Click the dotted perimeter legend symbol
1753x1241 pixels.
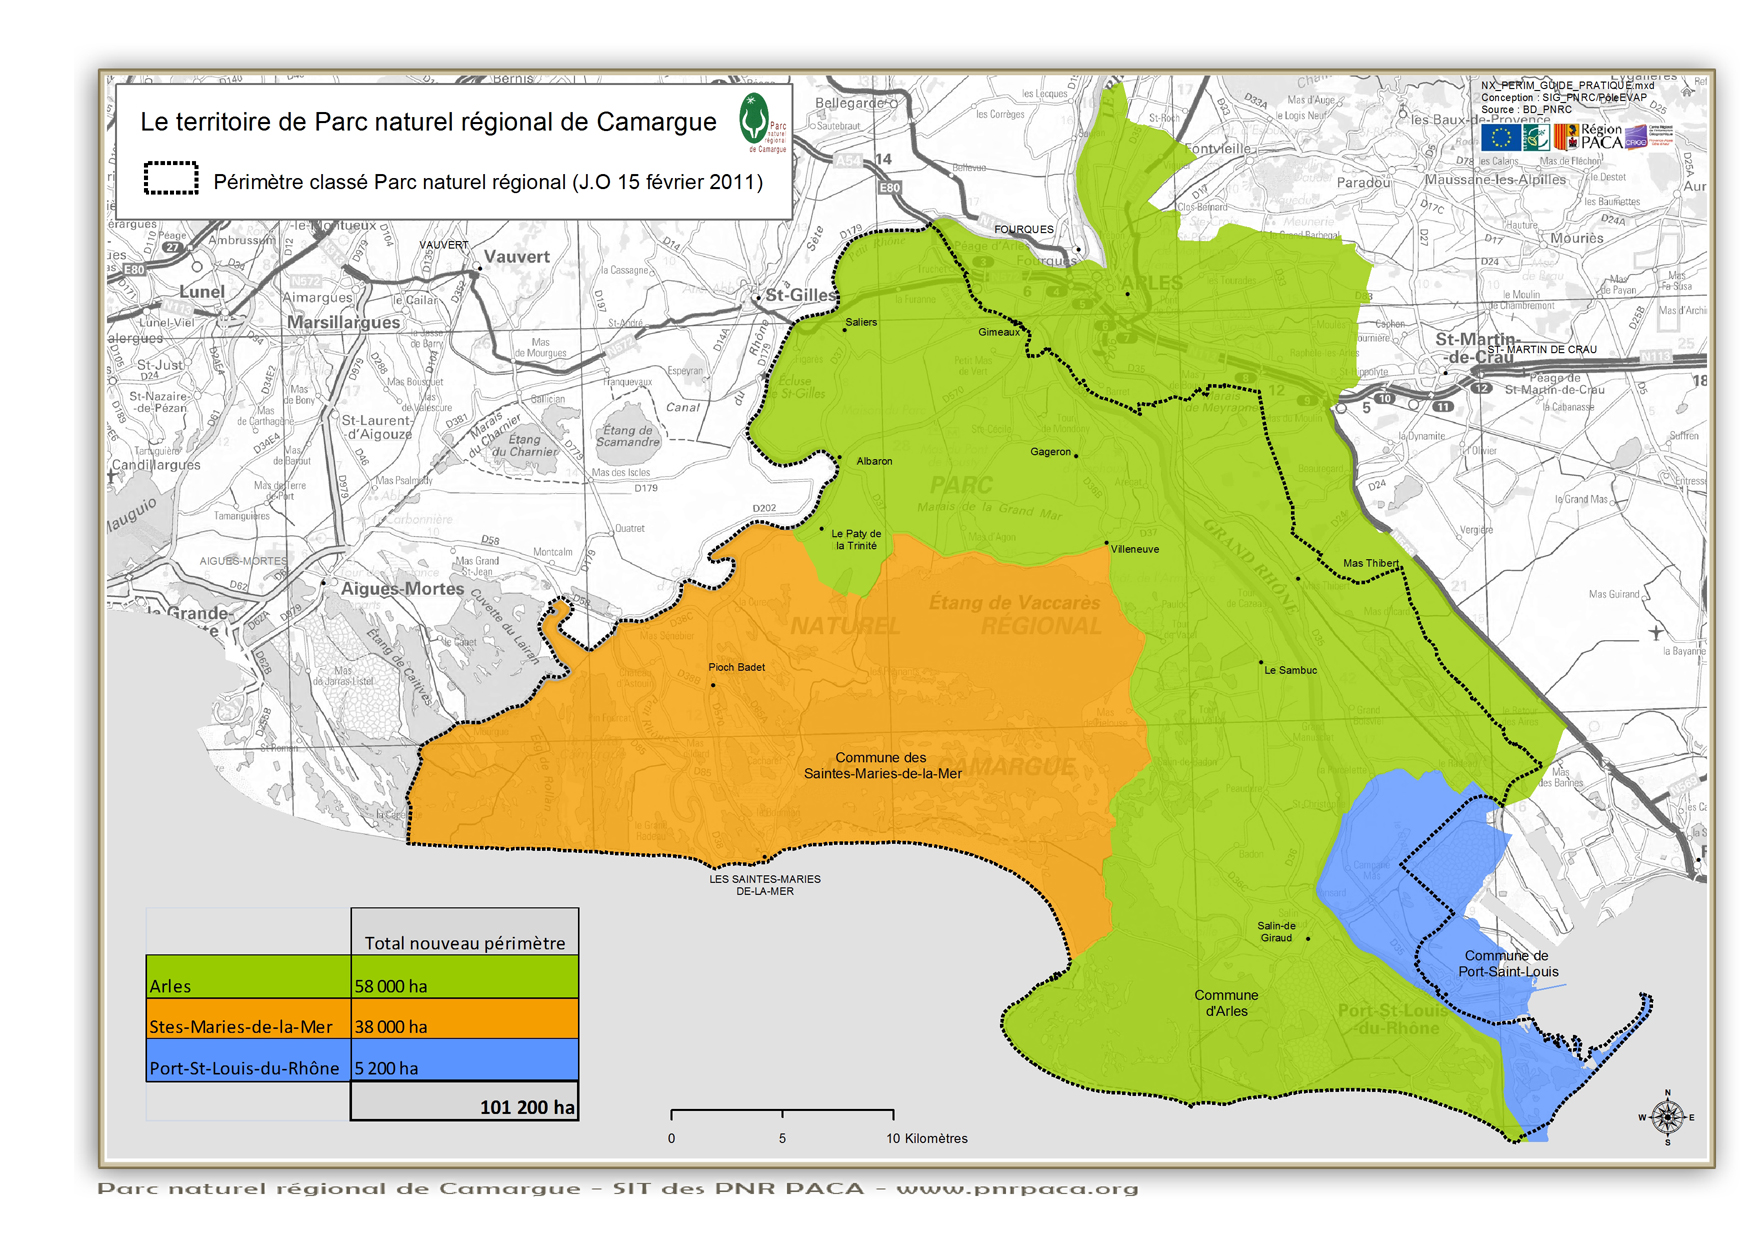click(171, 178)
